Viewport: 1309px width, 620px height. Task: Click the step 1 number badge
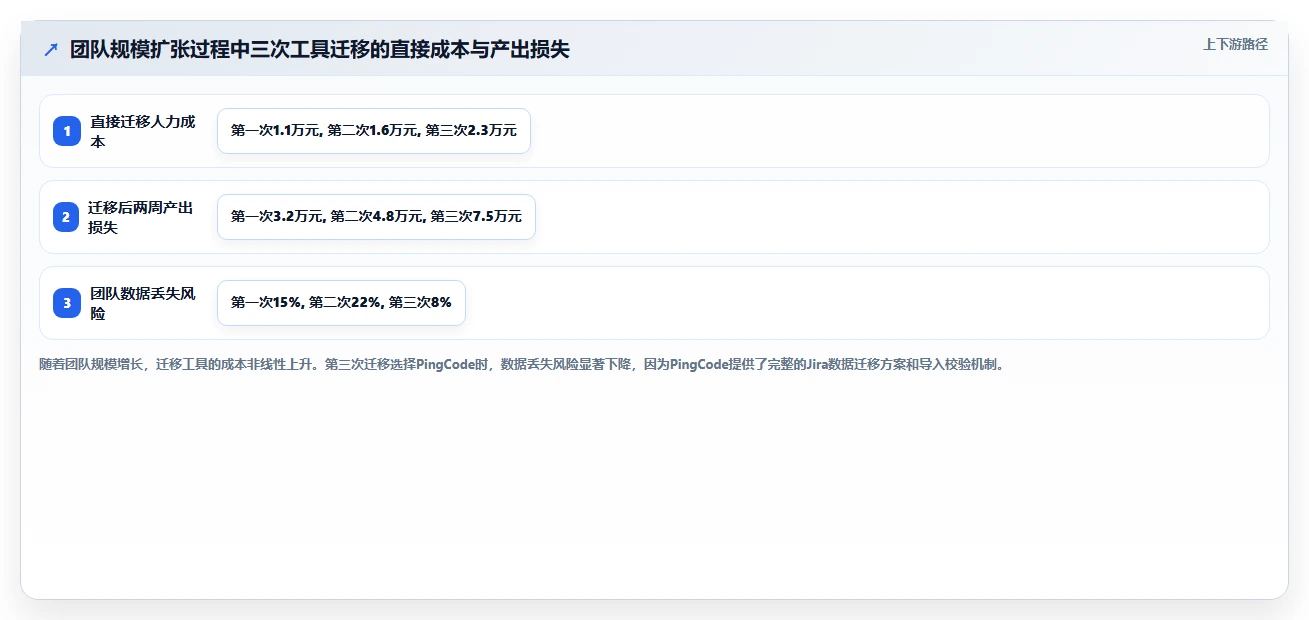[67, 131]
